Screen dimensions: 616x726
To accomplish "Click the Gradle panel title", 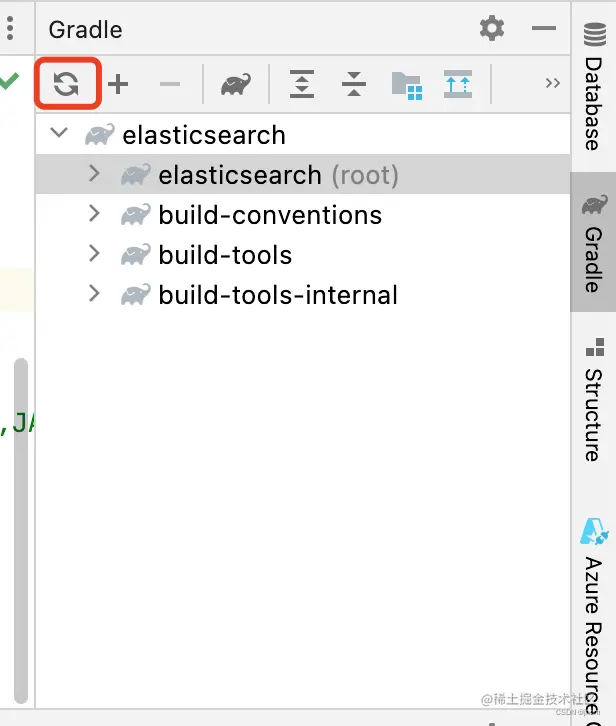I will 86,30.
